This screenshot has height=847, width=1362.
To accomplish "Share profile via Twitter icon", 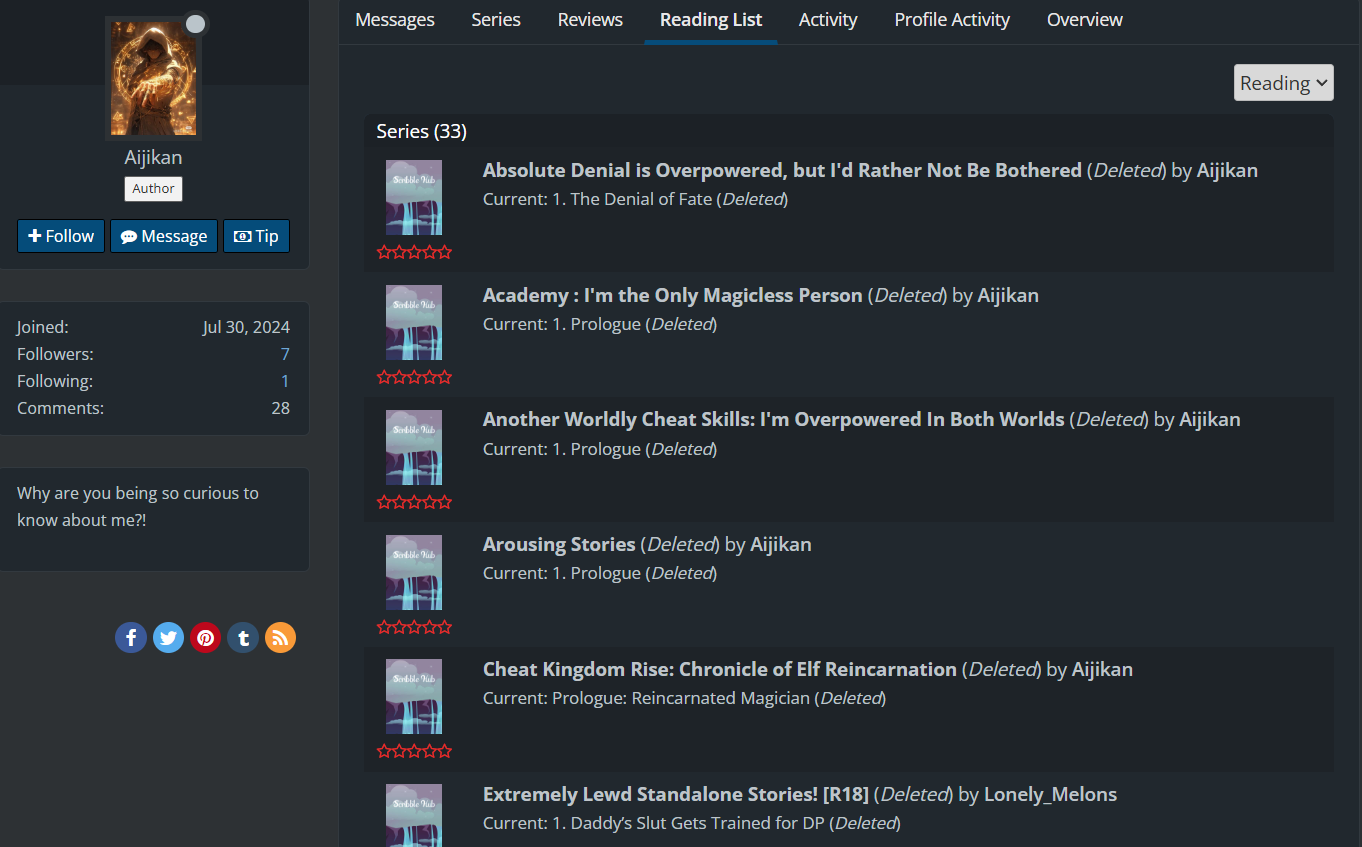I will (168, 638).
